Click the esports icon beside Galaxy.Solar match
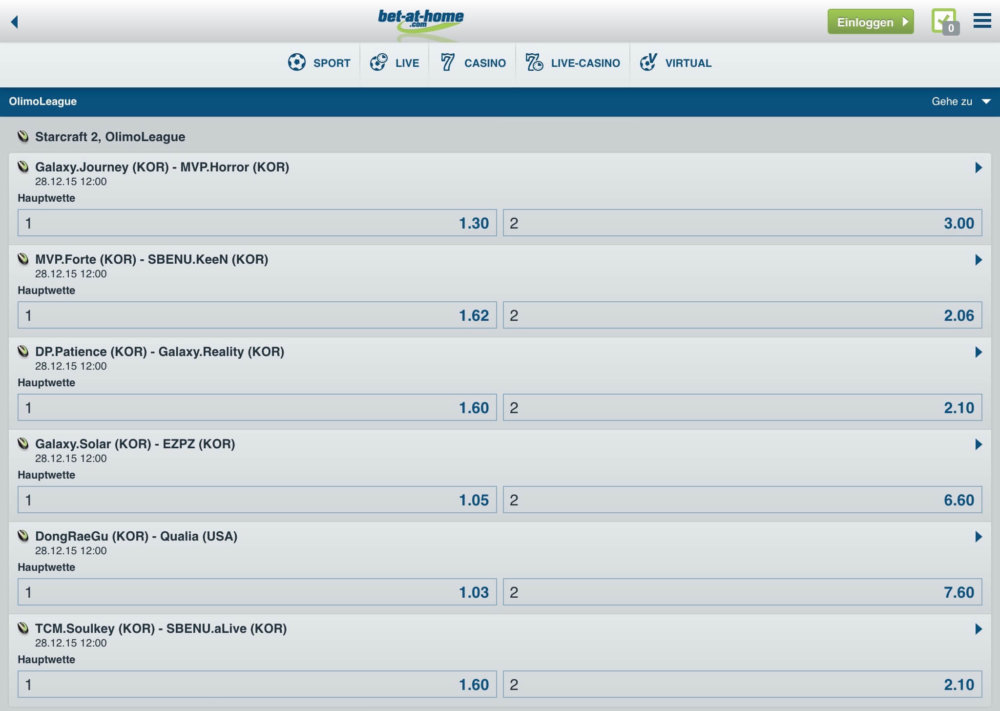This screenshot has width=1000, height=711. tap(23, 444)
